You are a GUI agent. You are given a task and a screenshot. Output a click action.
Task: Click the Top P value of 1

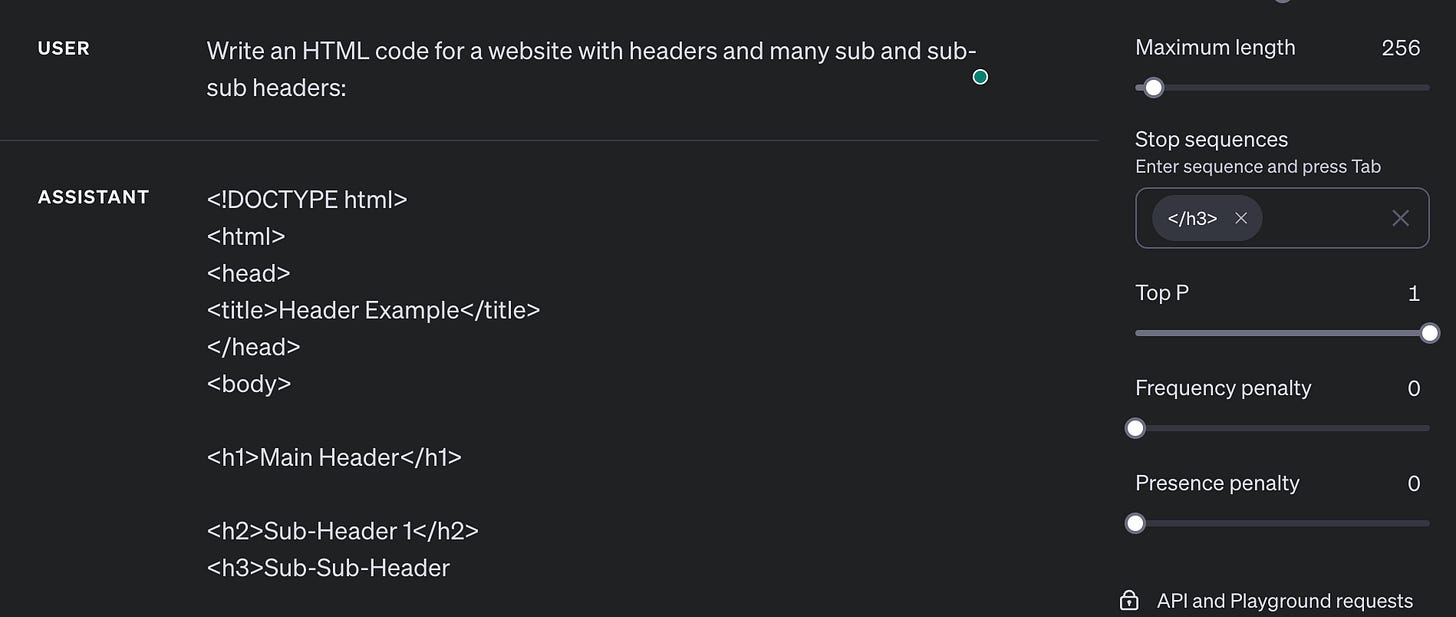[1414, 293]
